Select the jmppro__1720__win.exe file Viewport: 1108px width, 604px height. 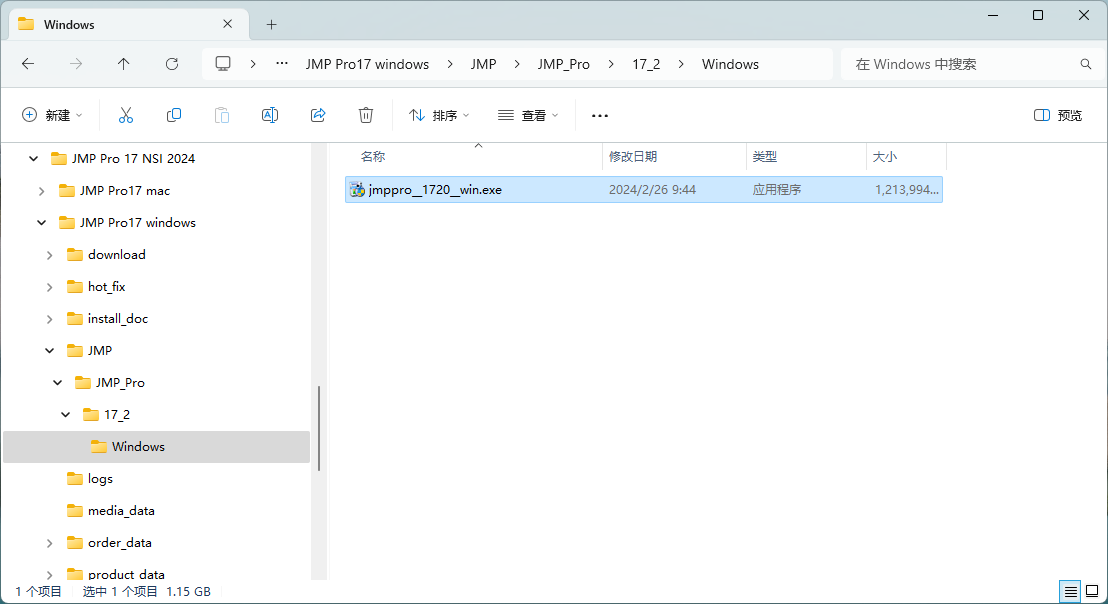644,189
